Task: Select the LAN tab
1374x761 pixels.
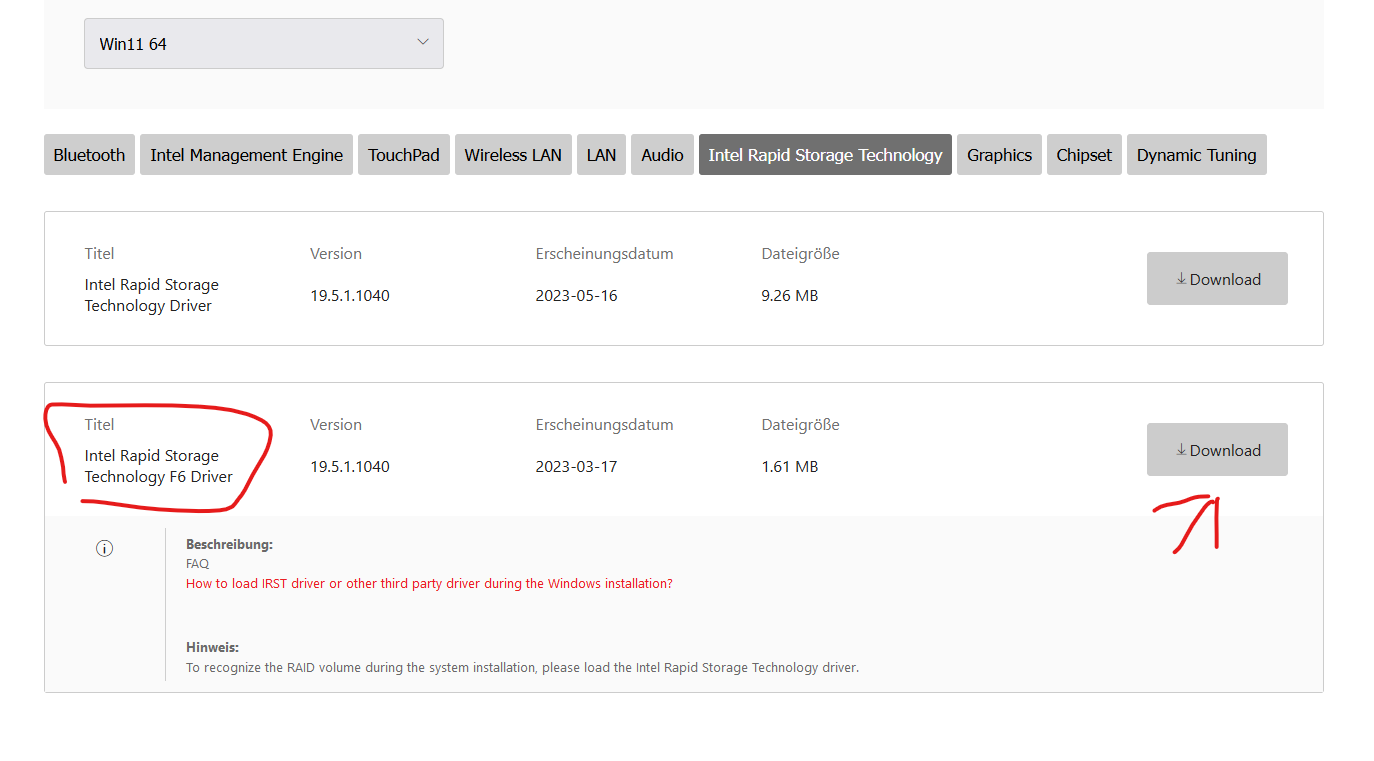Action: click(601, 155)
